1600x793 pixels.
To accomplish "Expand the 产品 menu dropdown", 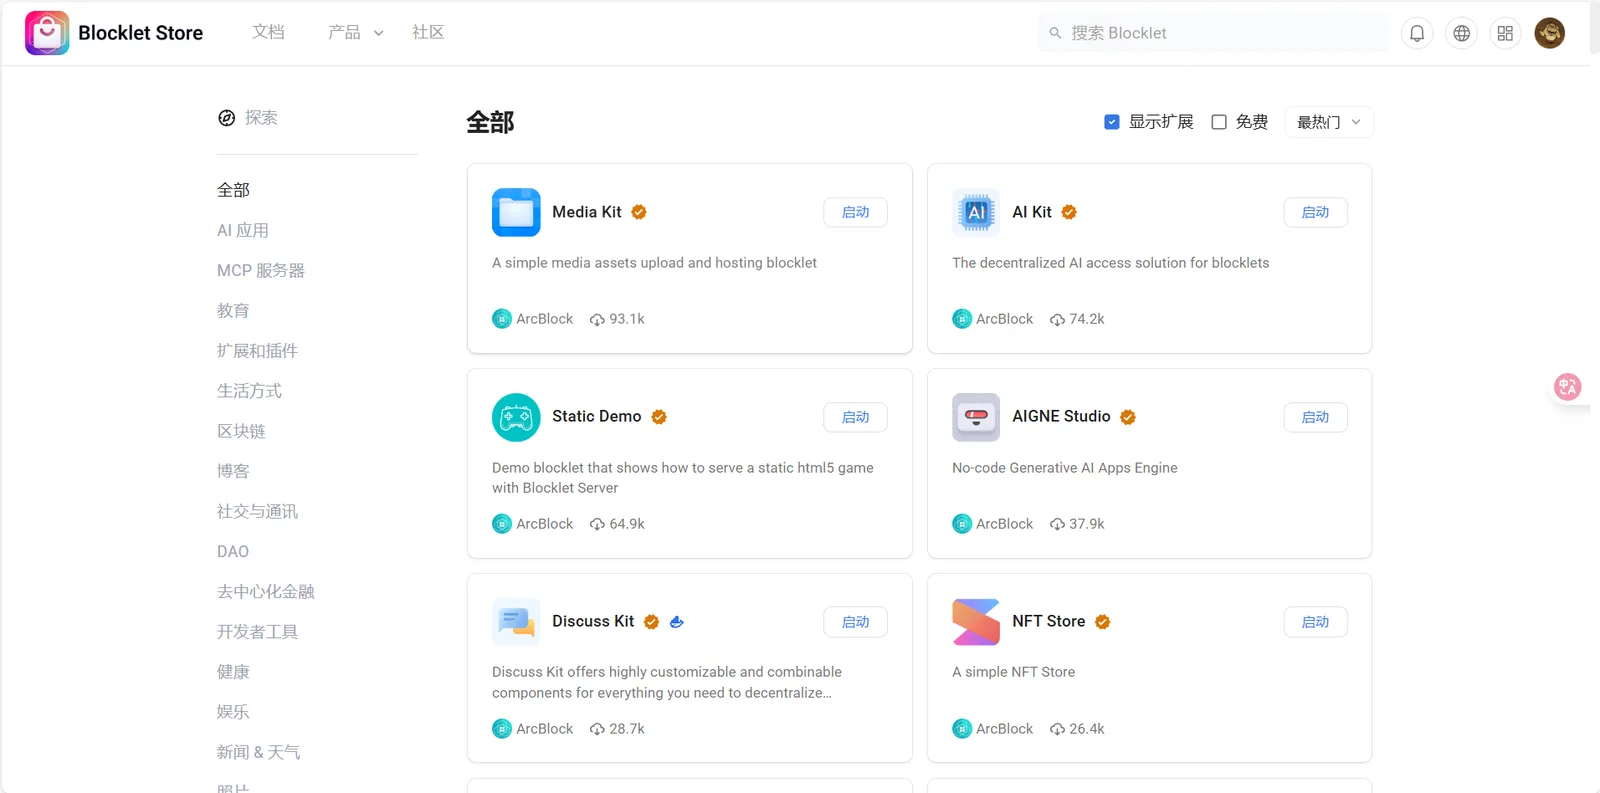I will click(356, 33).
